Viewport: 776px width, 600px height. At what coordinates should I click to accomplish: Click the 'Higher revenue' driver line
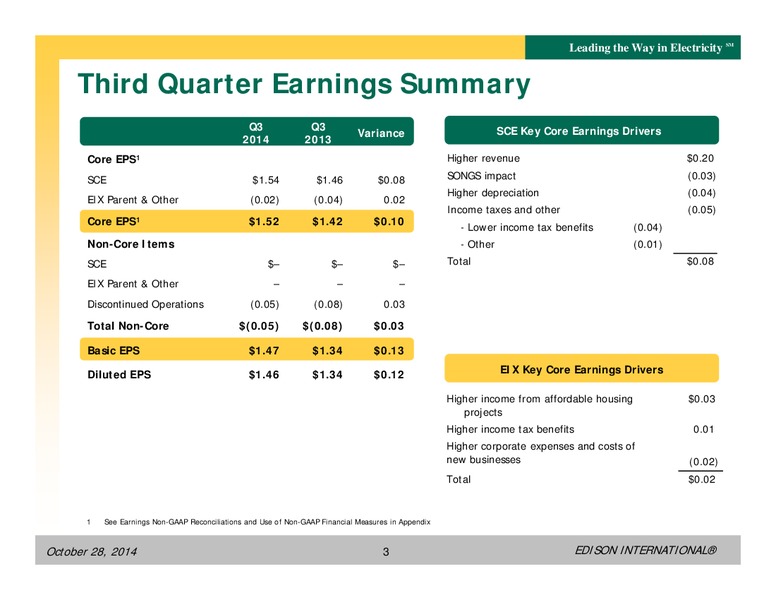tap(483, 158)
